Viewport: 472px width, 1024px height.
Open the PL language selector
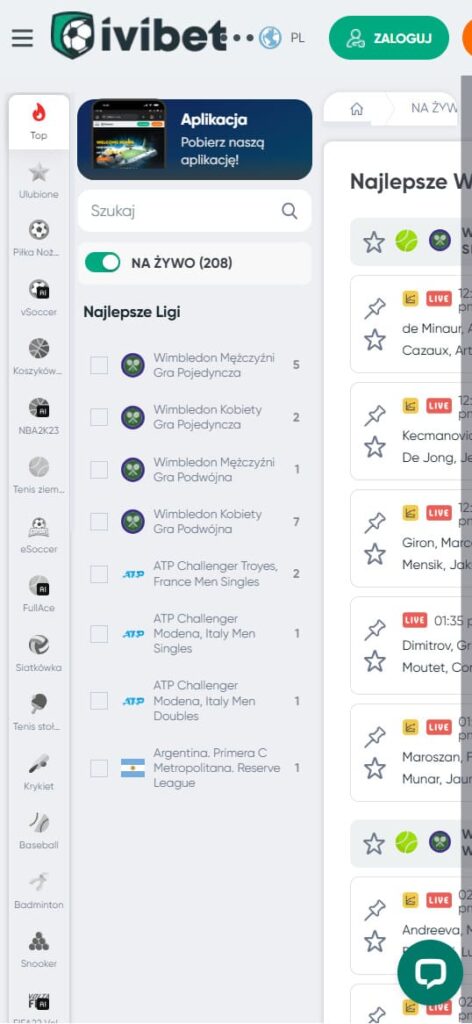pos(282,38)
